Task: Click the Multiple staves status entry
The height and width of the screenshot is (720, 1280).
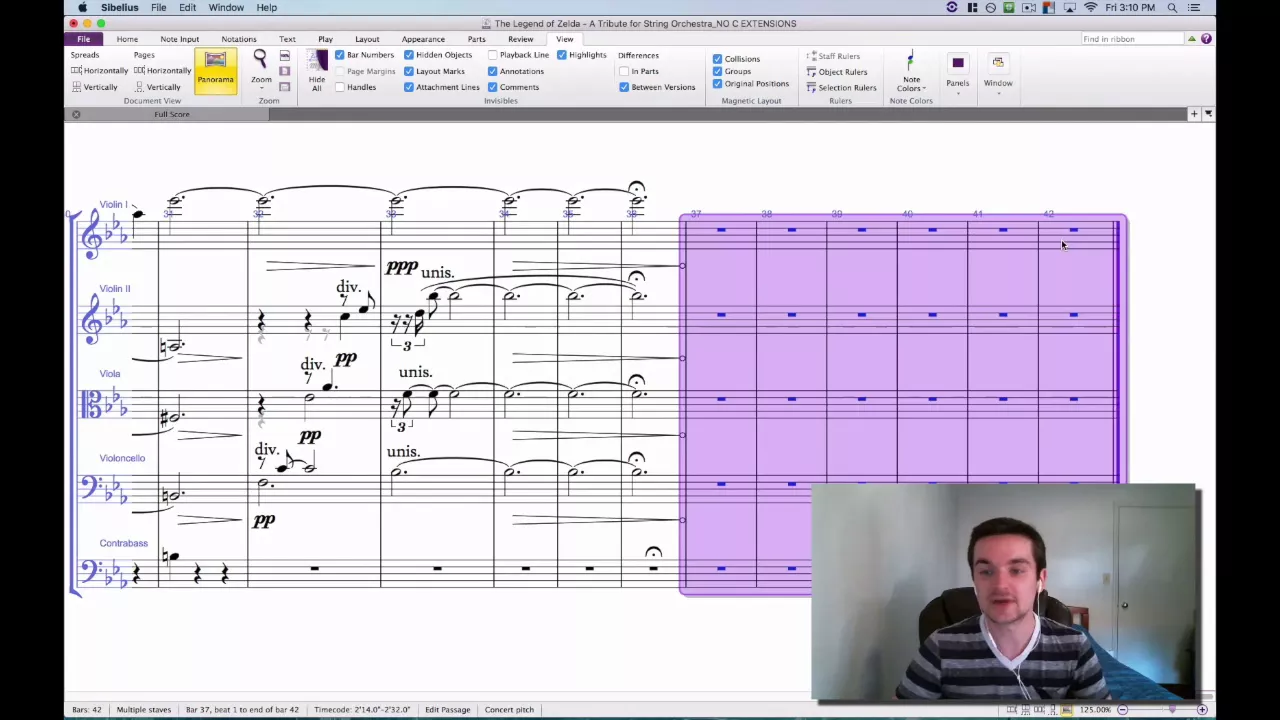Action: point(144,710)
